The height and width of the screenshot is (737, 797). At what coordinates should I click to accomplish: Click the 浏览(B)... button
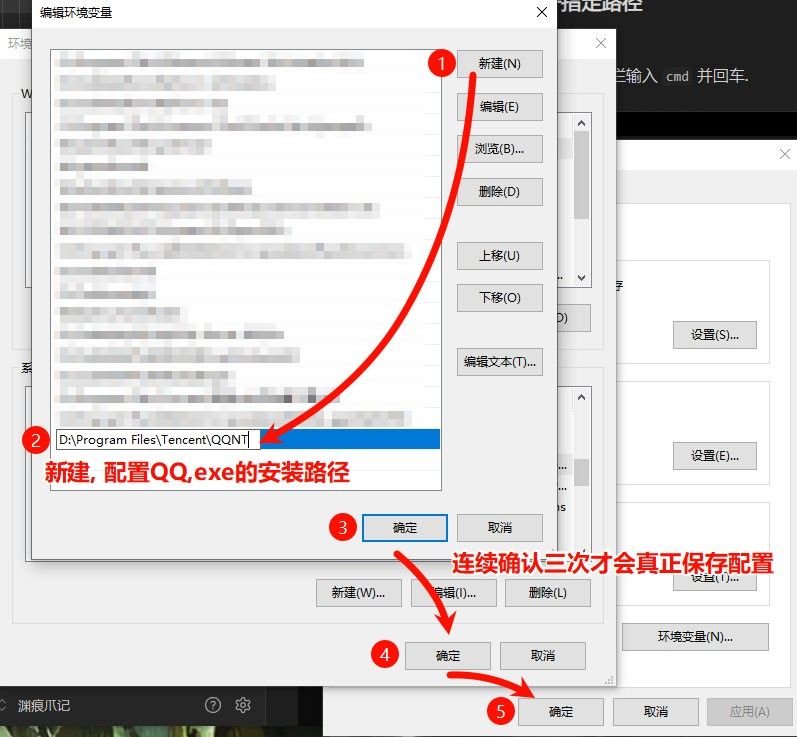point(500,149)
